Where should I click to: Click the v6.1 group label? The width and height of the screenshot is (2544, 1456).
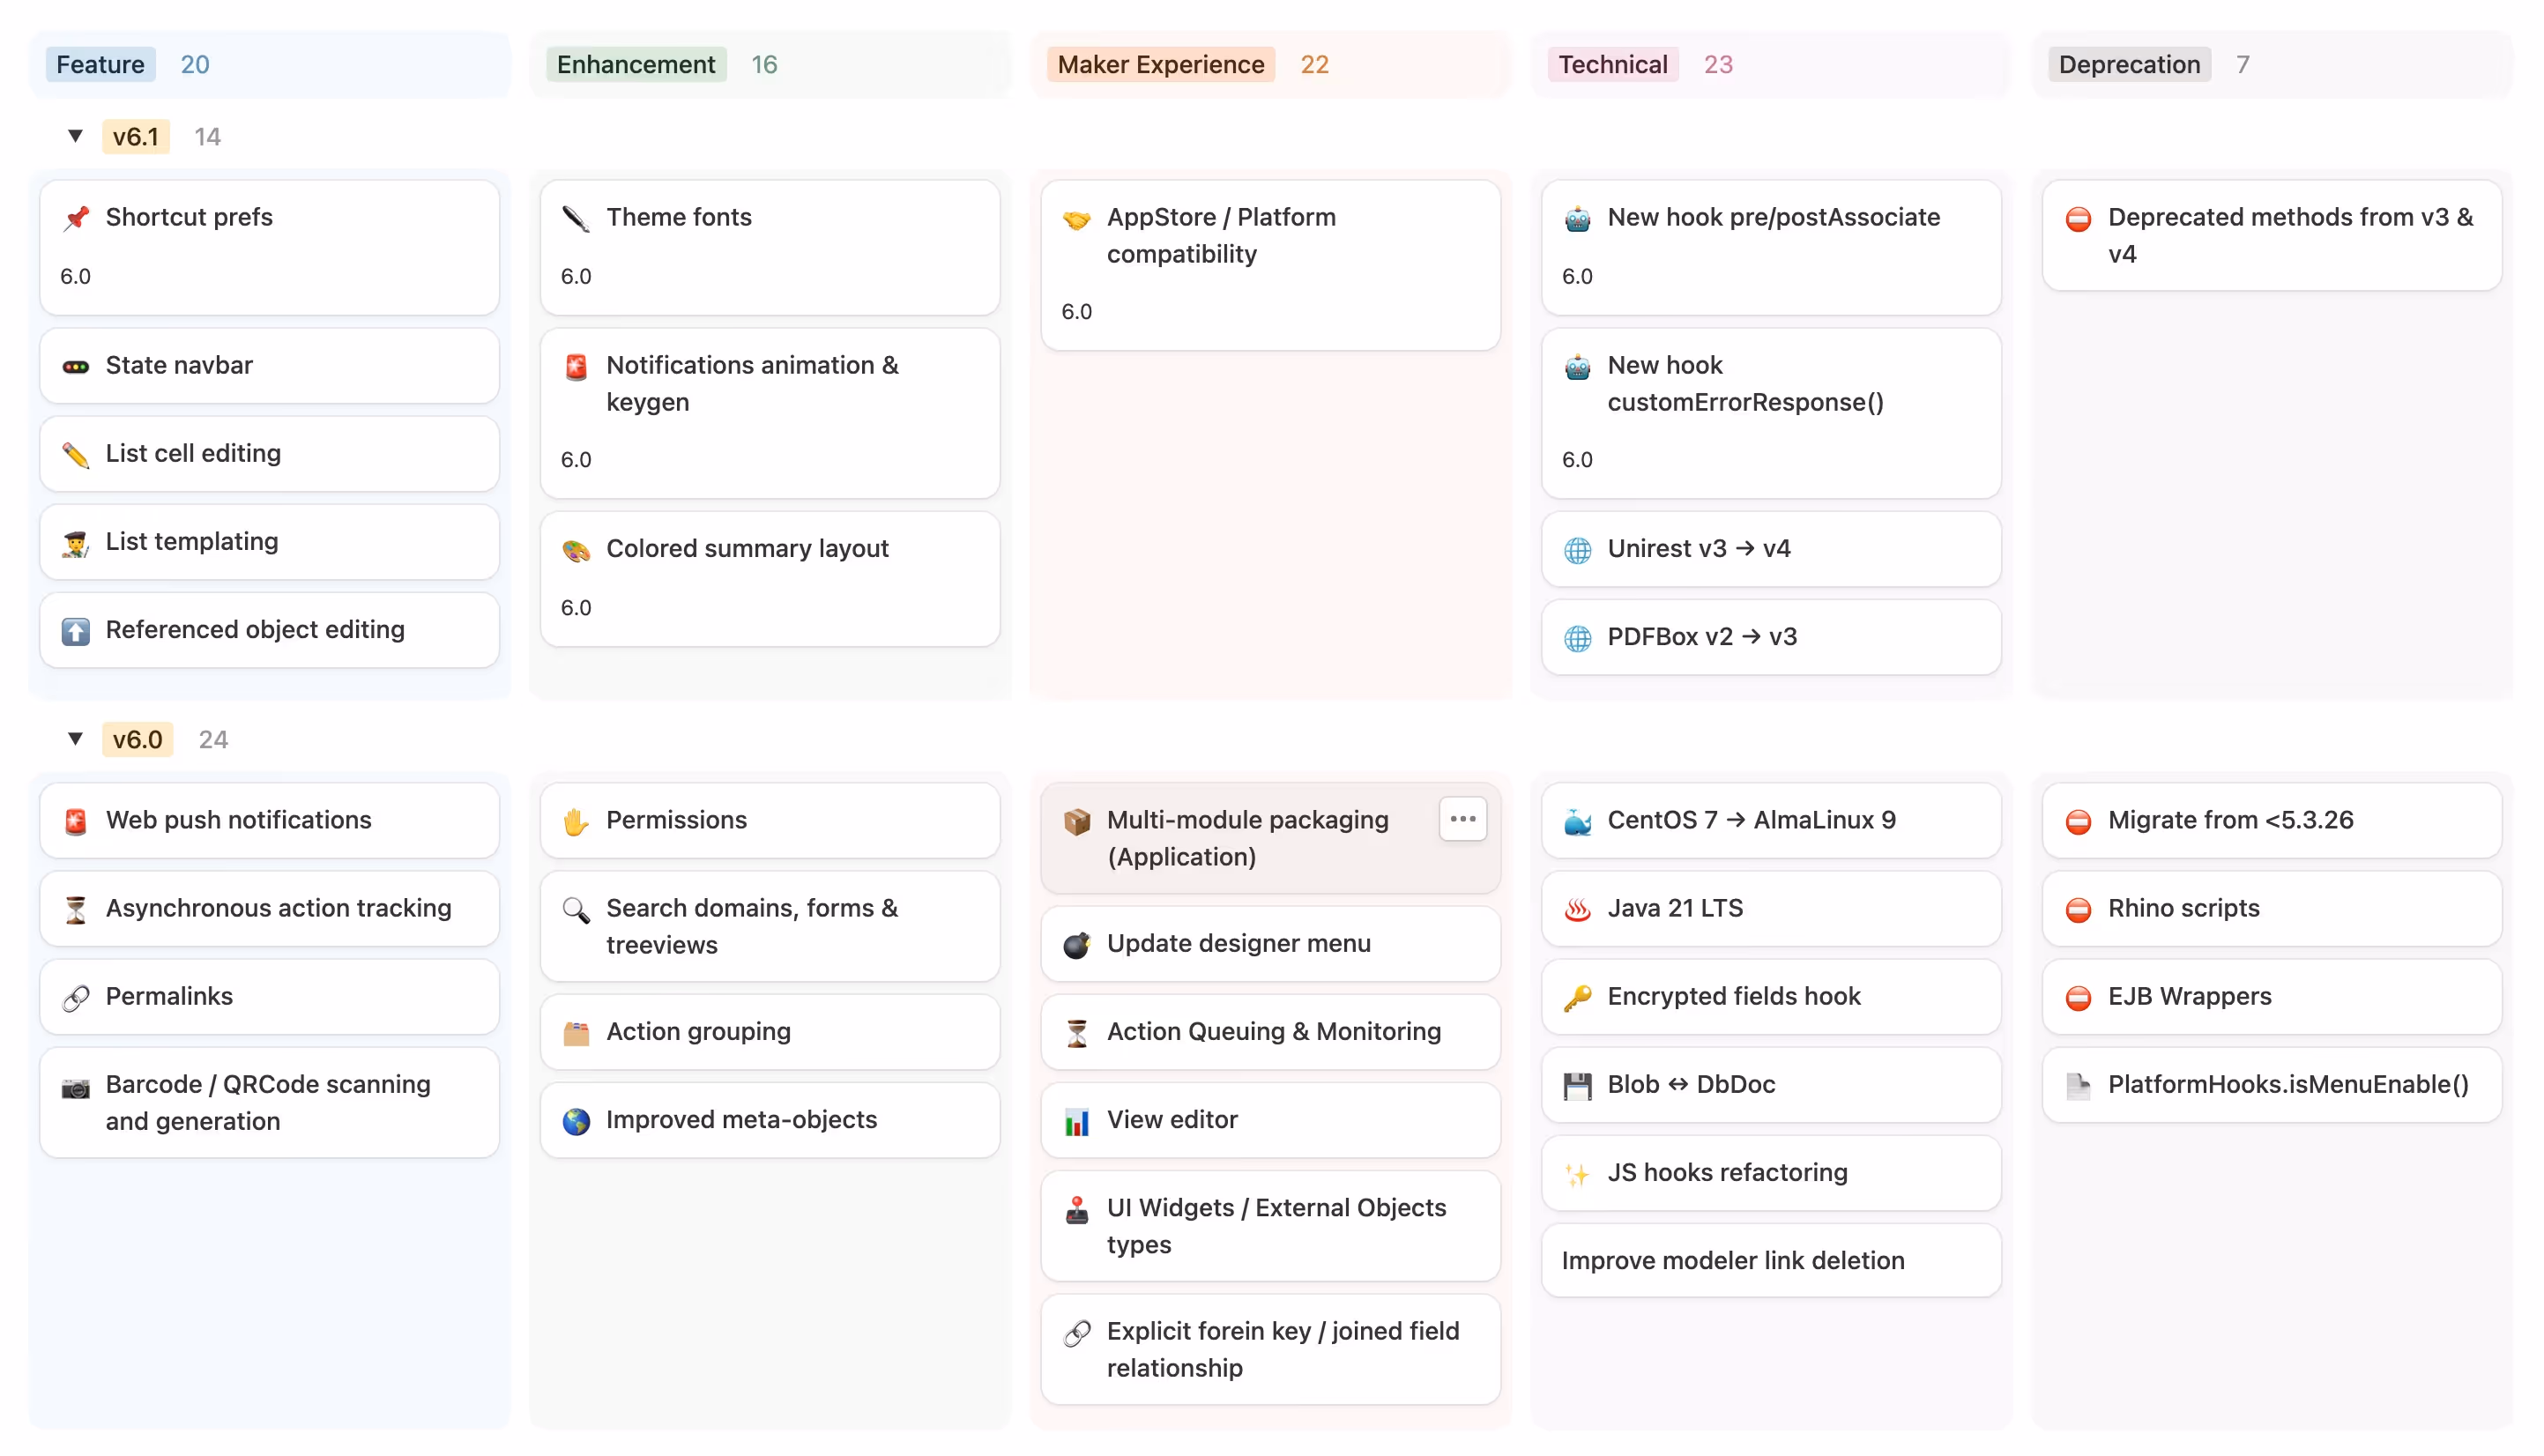point(136,136)
